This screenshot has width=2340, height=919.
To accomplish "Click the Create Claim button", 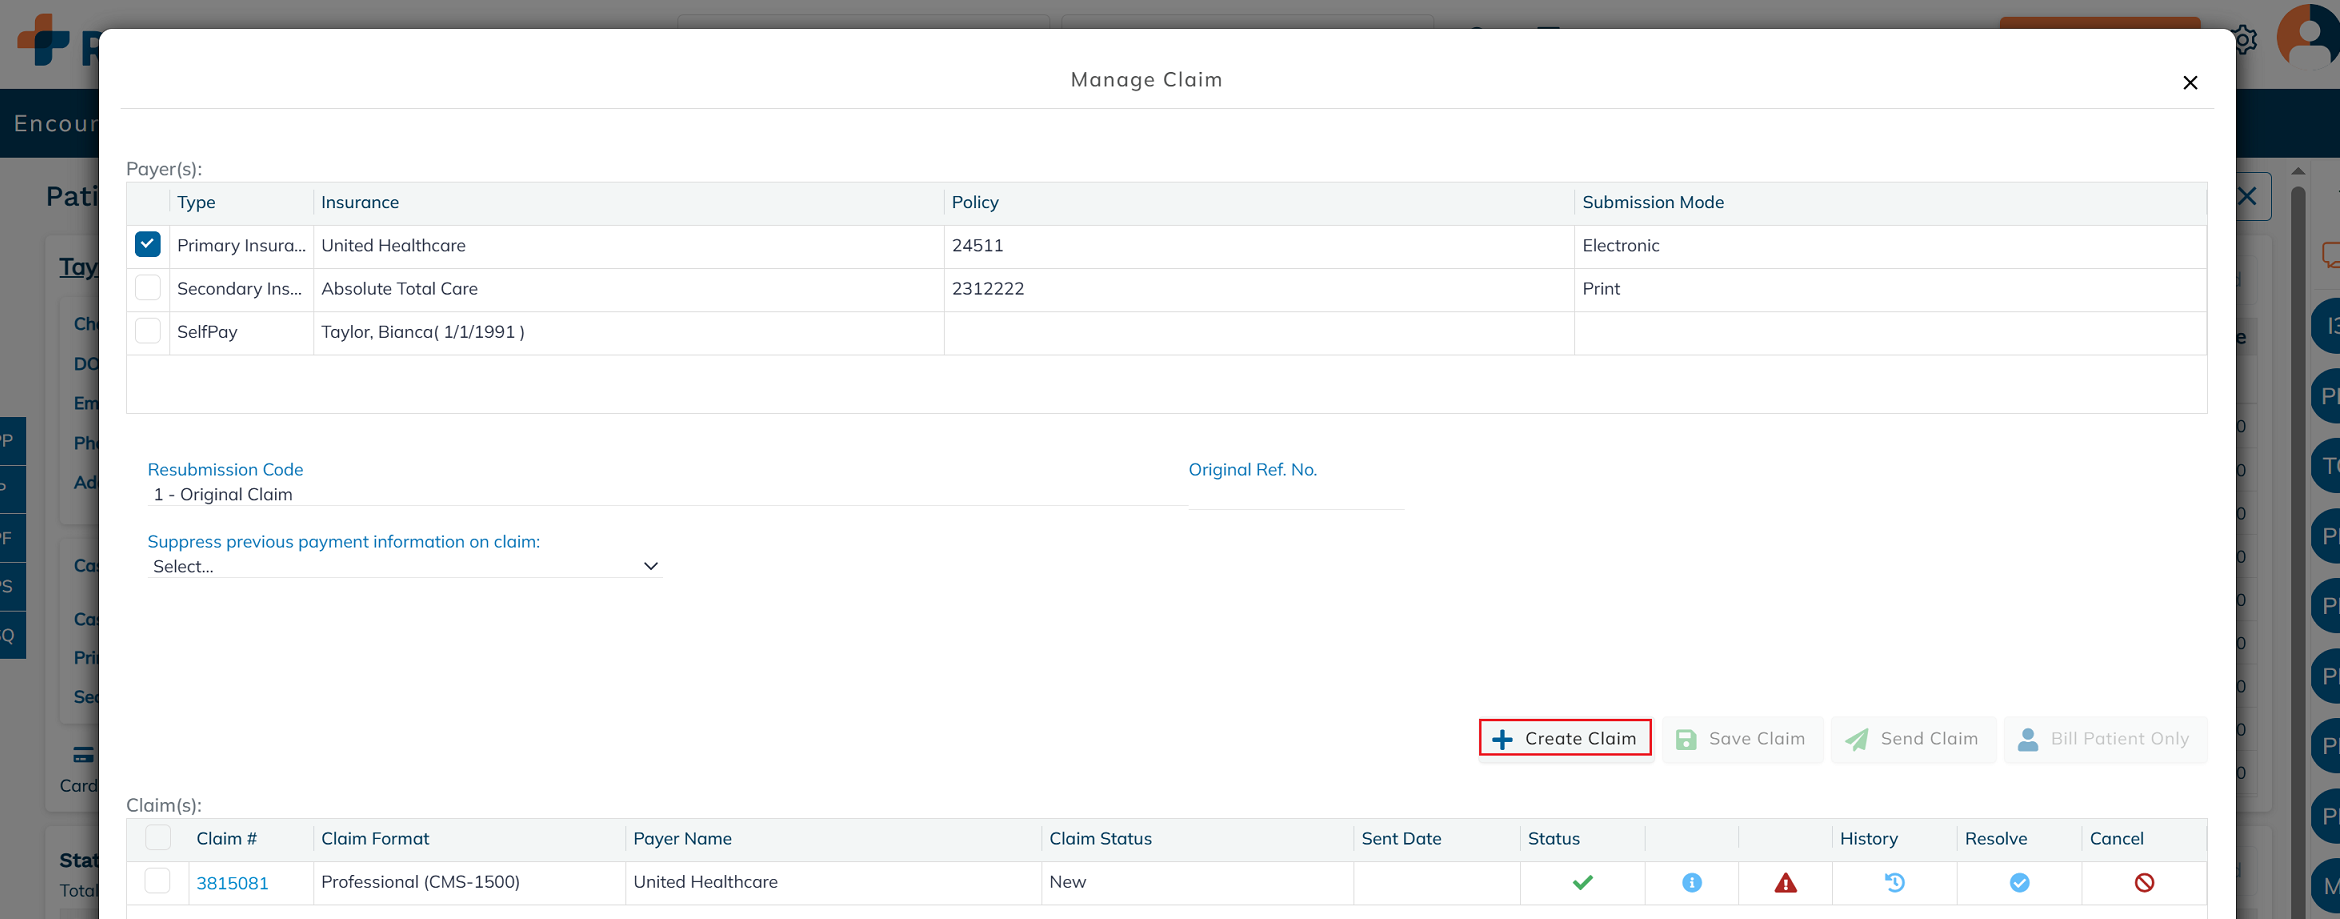I will (x=1565, y=738).
